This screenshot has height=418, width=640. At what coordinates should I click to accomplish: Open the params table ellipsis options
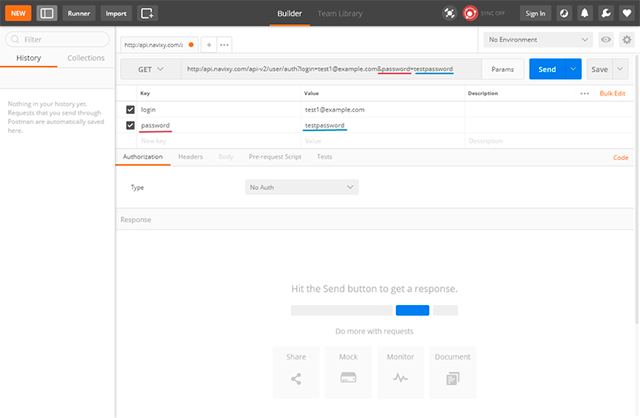584,93
